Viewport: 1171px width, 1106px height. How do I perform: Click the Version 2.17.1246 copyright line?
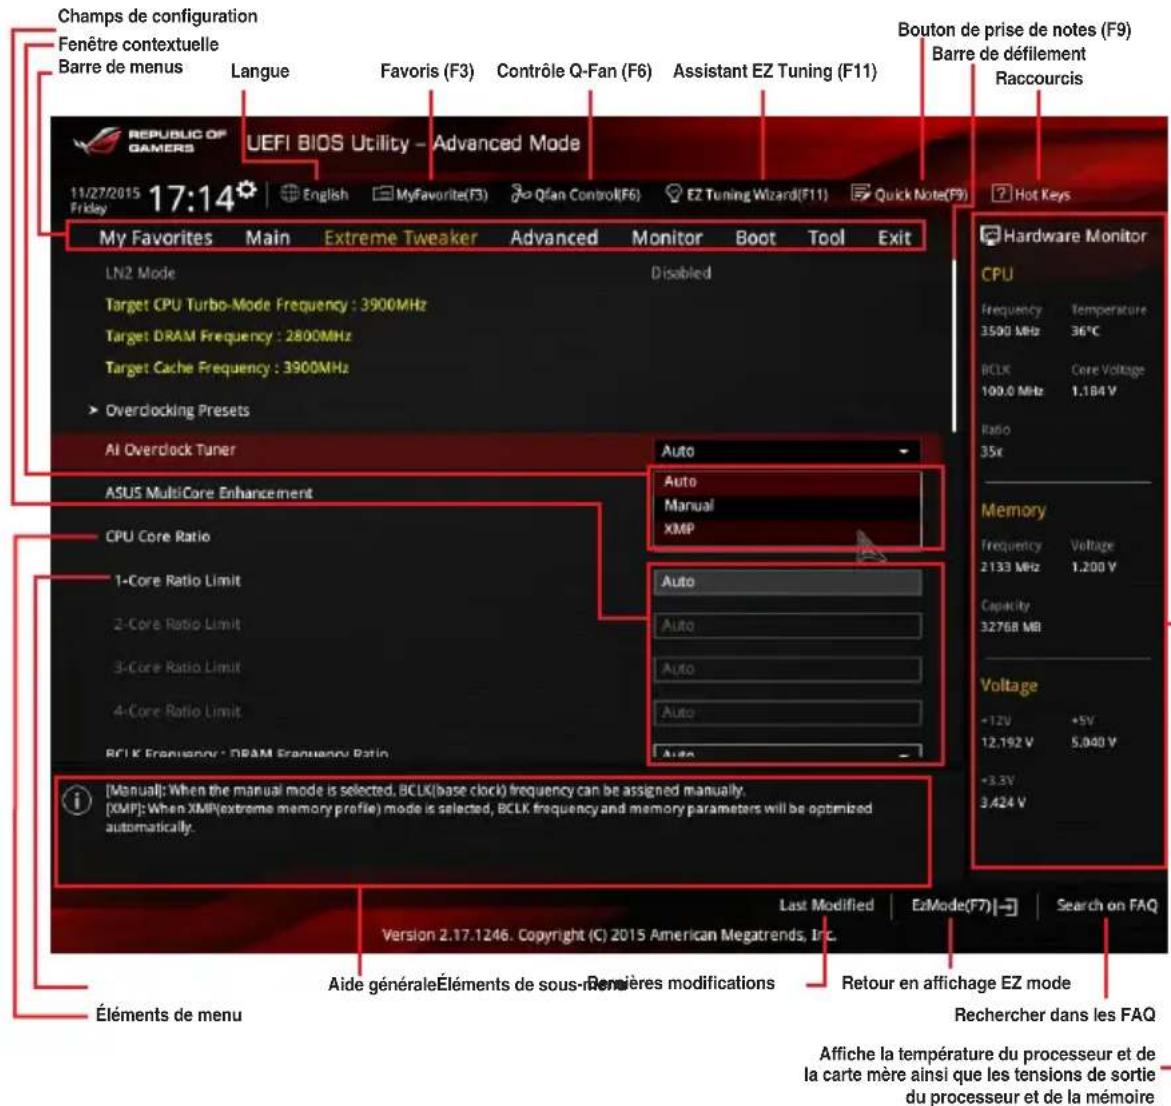[x=609, y=934]
